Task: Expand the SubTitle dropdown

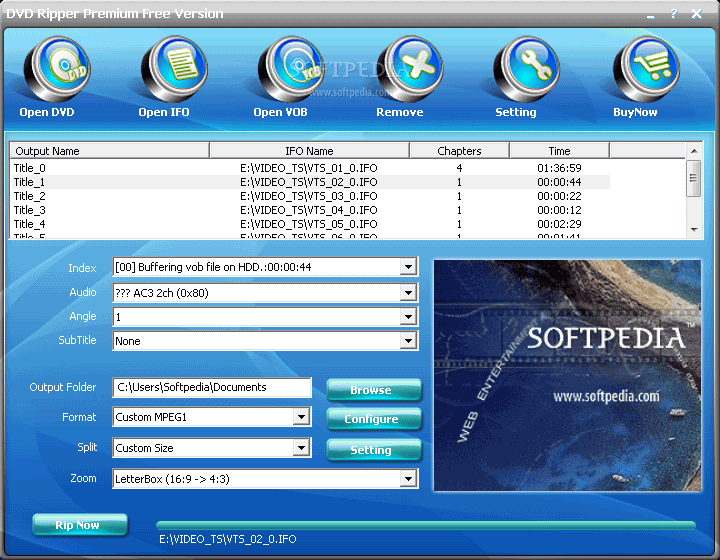Action: 408,341
